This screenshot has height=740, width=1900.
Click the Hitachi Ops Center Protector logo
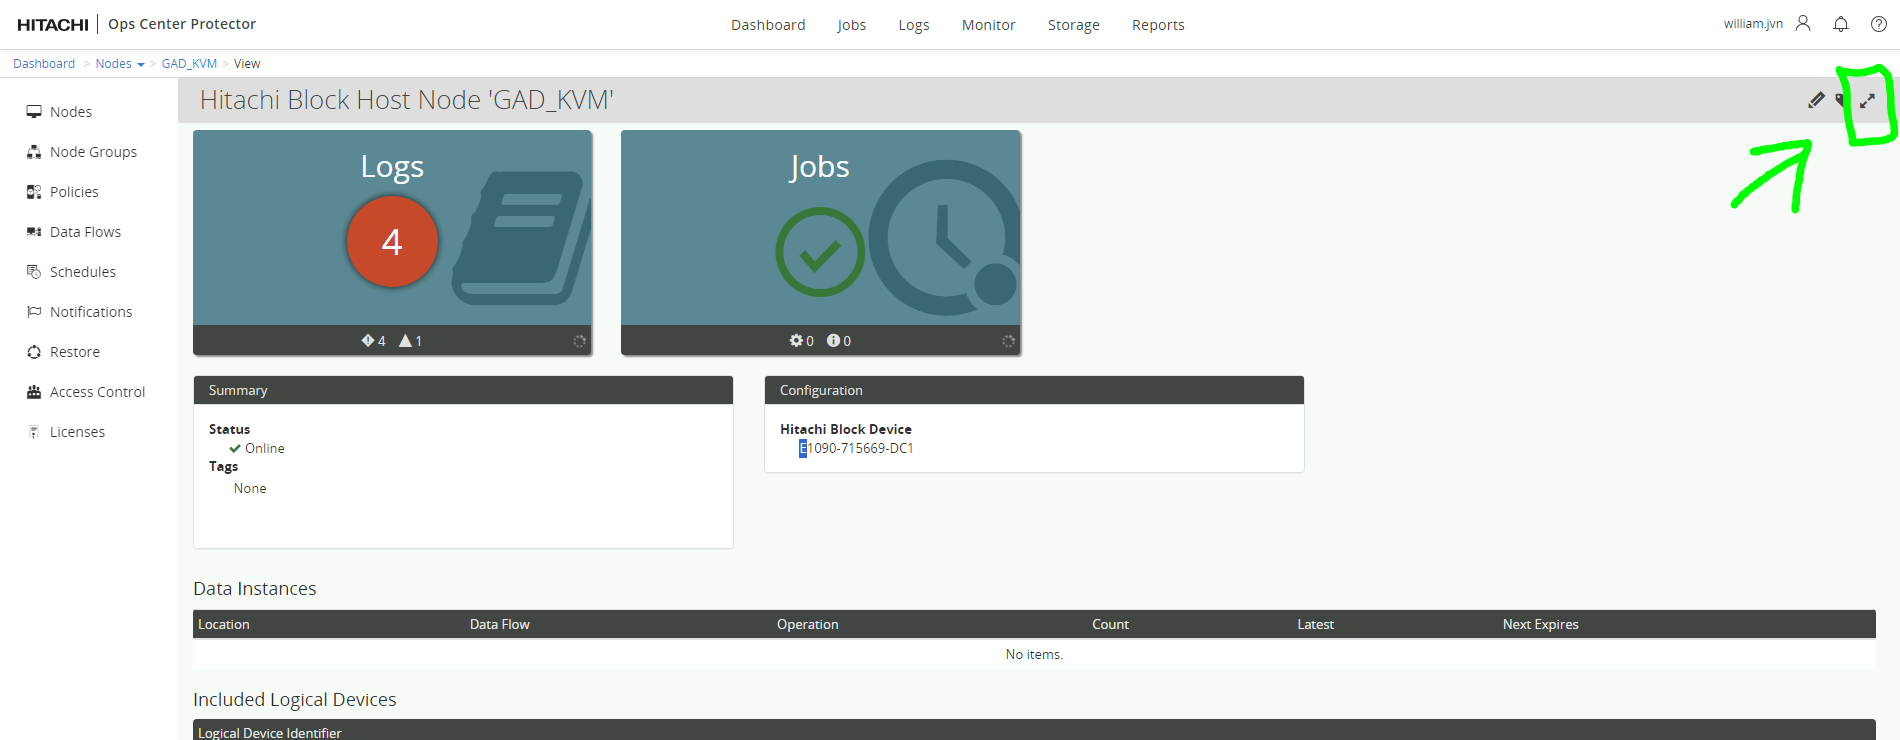point(137,24)
